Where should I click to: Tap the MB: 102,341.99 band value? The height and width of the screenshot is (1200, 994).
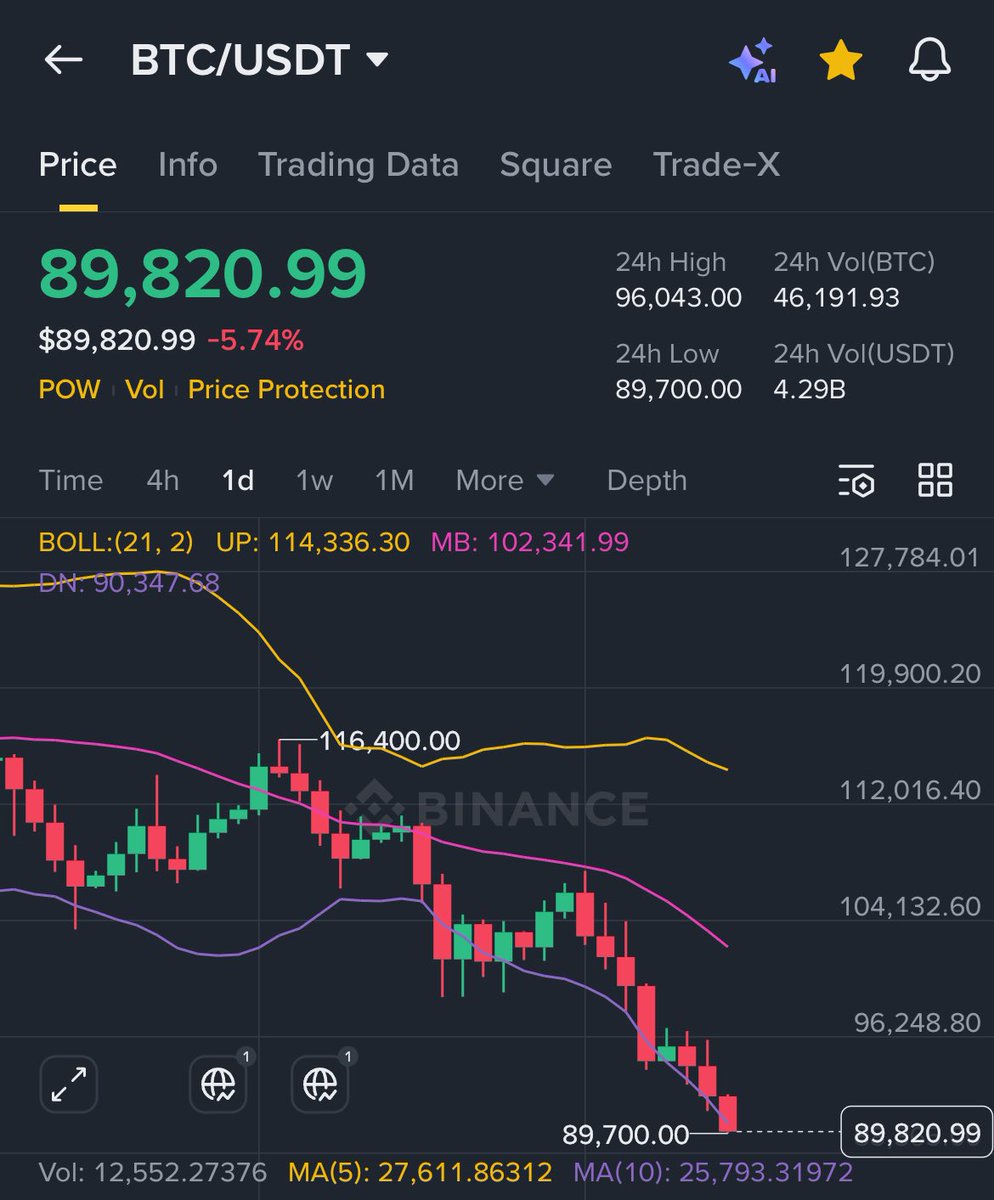coord(530,543)
